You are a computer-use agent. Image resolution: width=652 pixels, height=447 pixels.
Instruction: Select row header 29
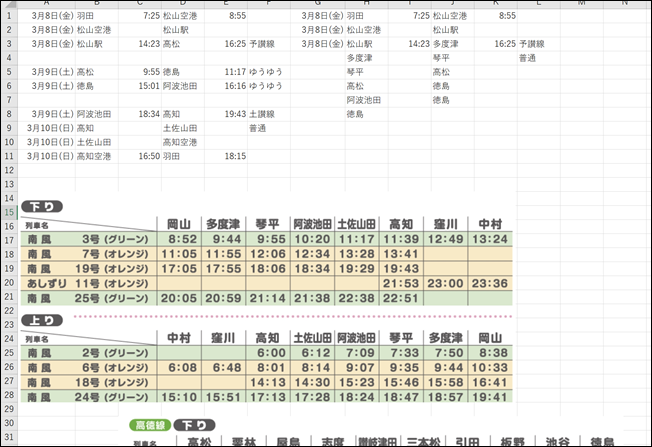pyautogui.click(x=9, y=409)
